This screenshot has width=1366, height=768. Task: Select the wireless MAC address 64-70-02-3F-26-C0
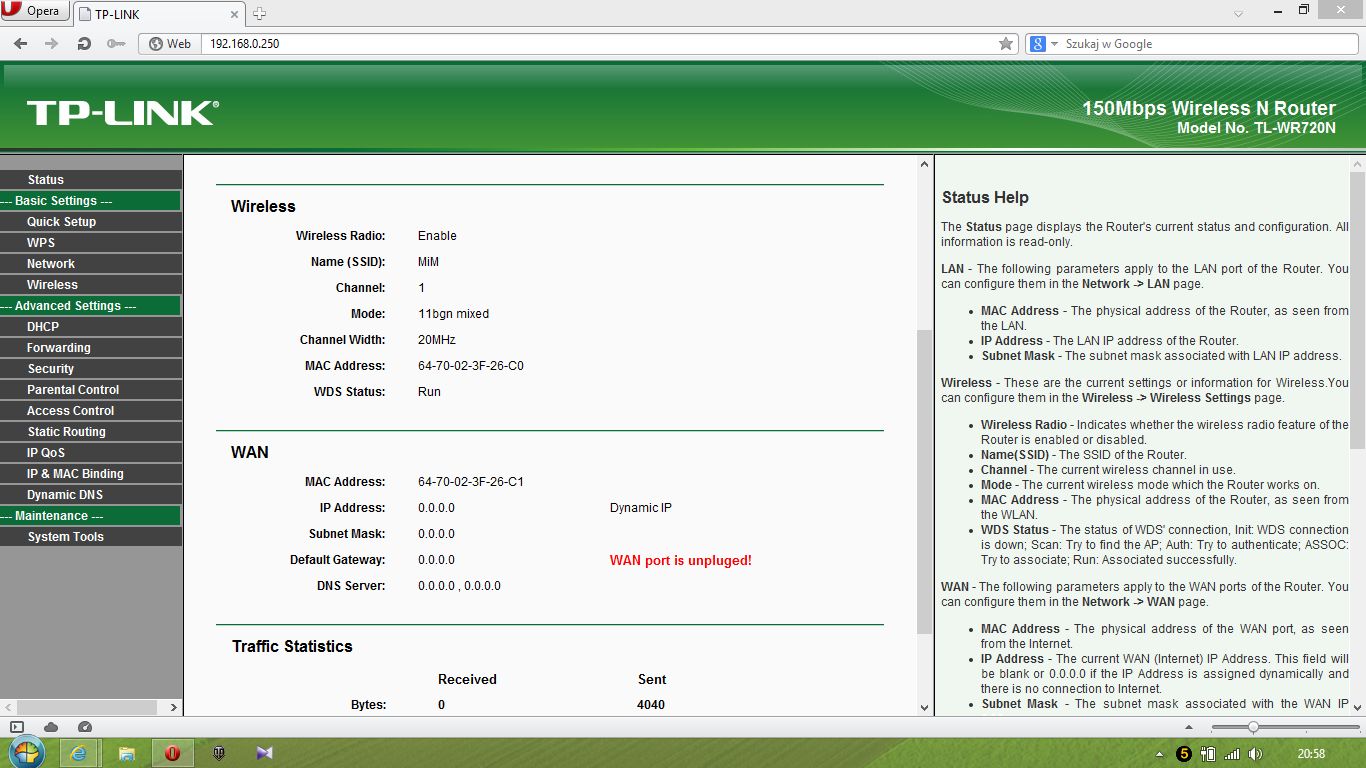[x=470, y=366]
